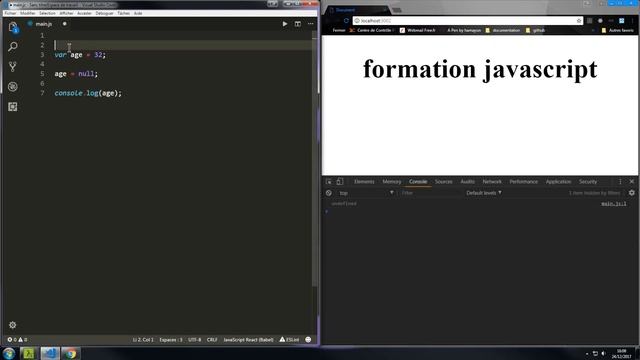
Task: Open the Afficher menu
Action: (66, 13)
